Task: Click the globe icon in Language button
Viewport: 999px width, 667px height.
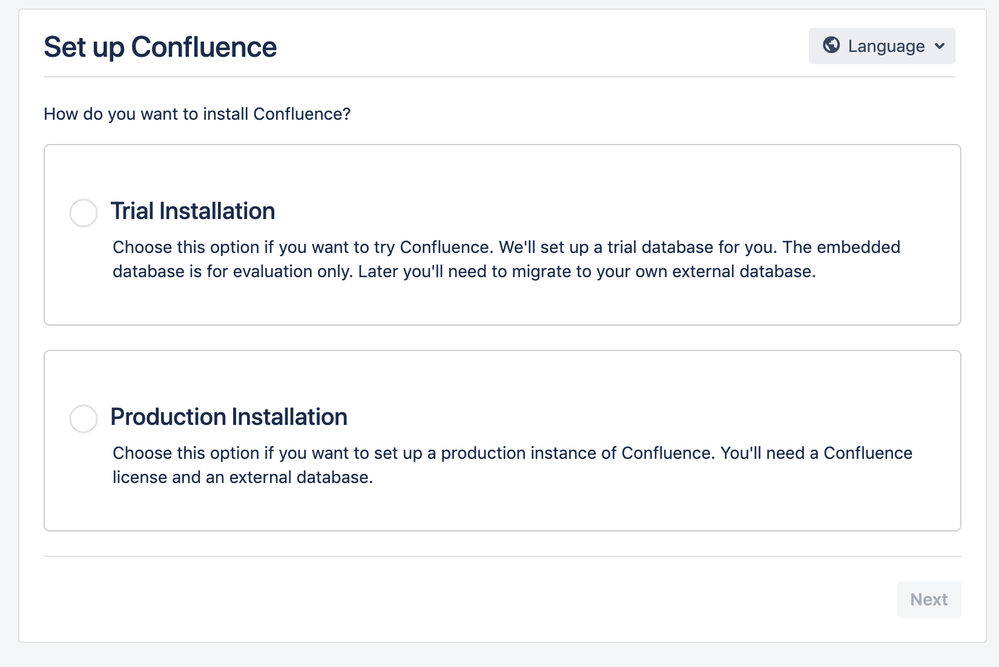Action: pos(830,46)
